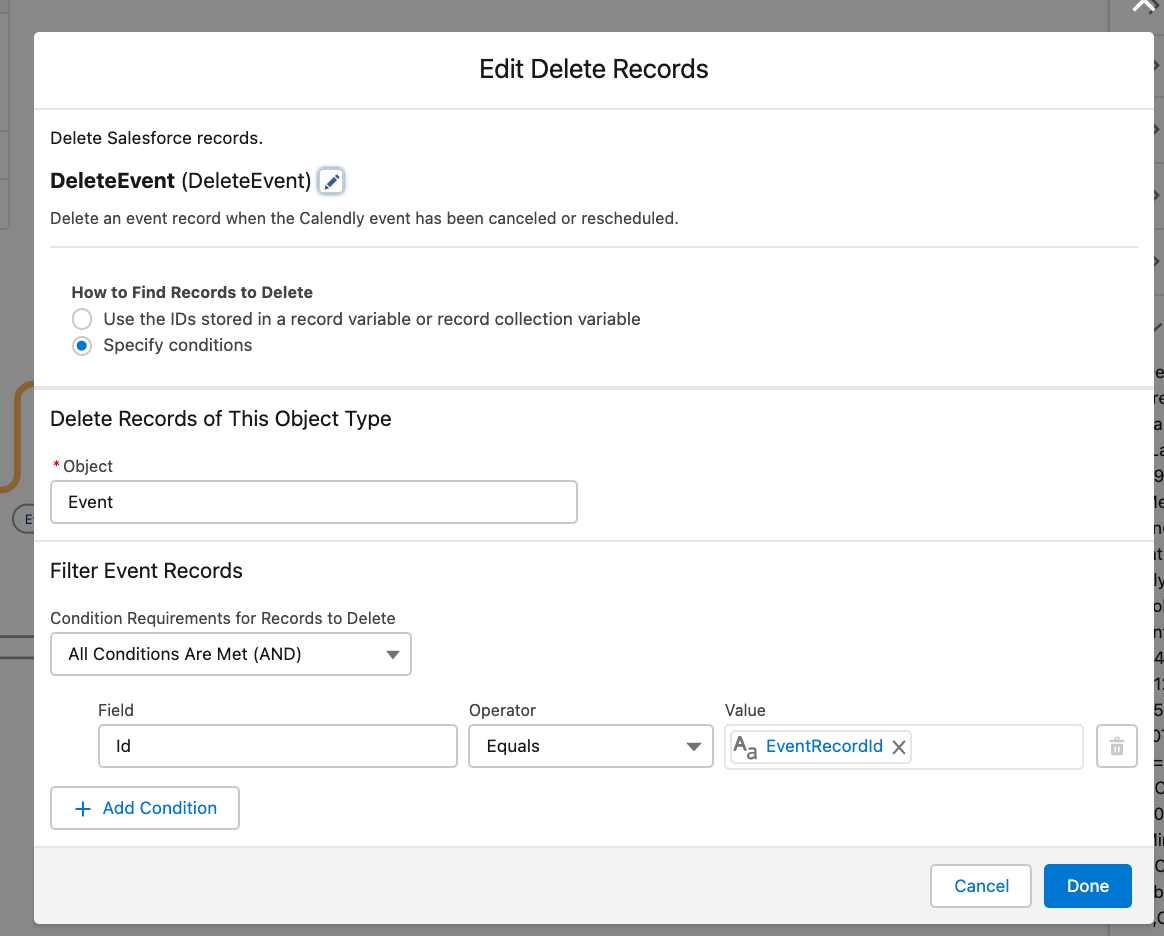
Task: Click the EventRecordId resource link
Action: 823,747
